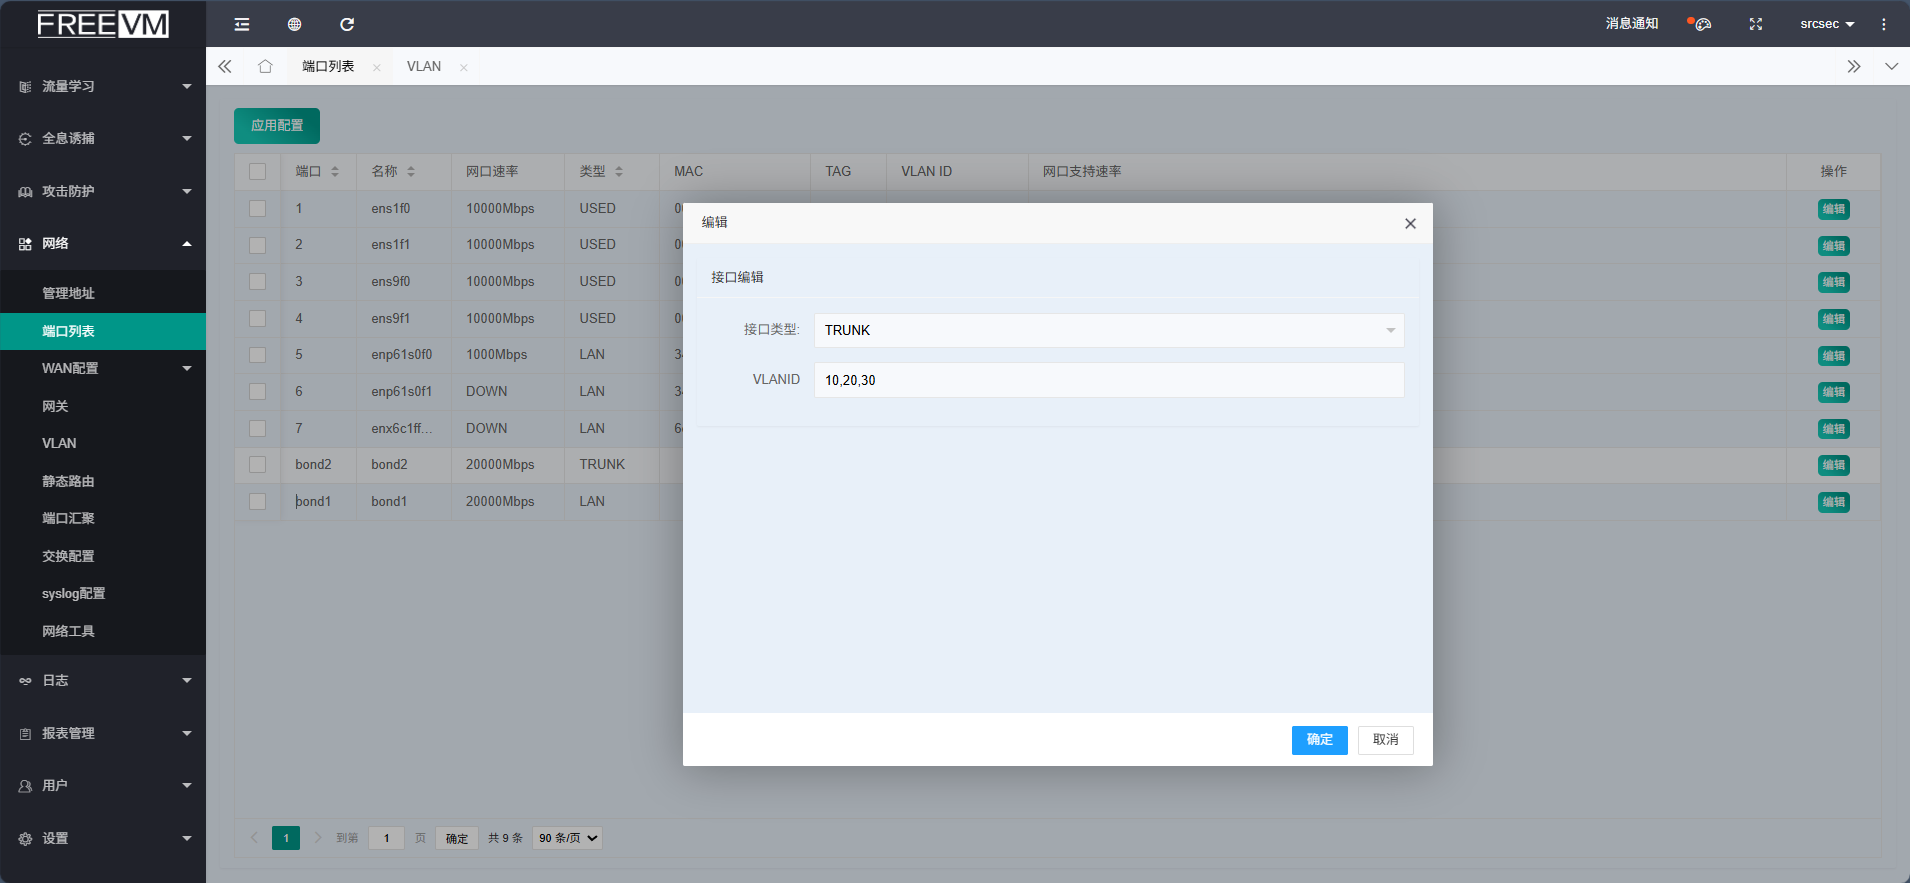
Task: Switch to the VLAN tab
Action: point(424,66)
